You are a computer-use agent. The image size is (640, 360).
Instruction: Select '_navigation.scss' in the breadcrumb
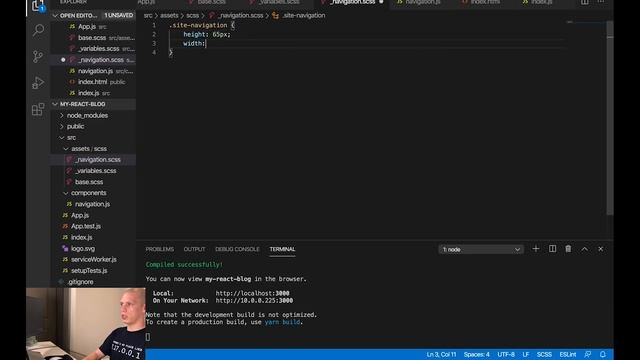pyautogui.click(x=240, y=16)
